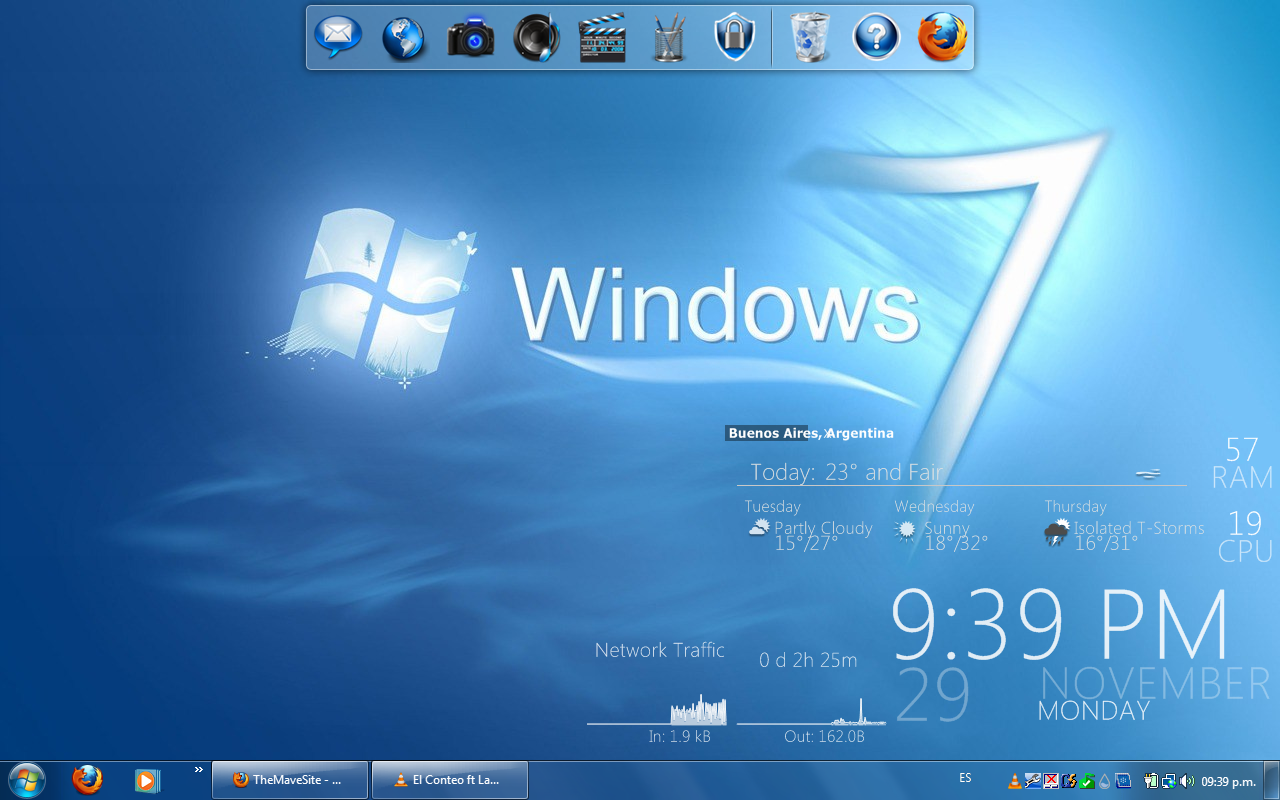
Task: Expand the Quick Launch overflow chevron
Action: click(x=198, y=770)
